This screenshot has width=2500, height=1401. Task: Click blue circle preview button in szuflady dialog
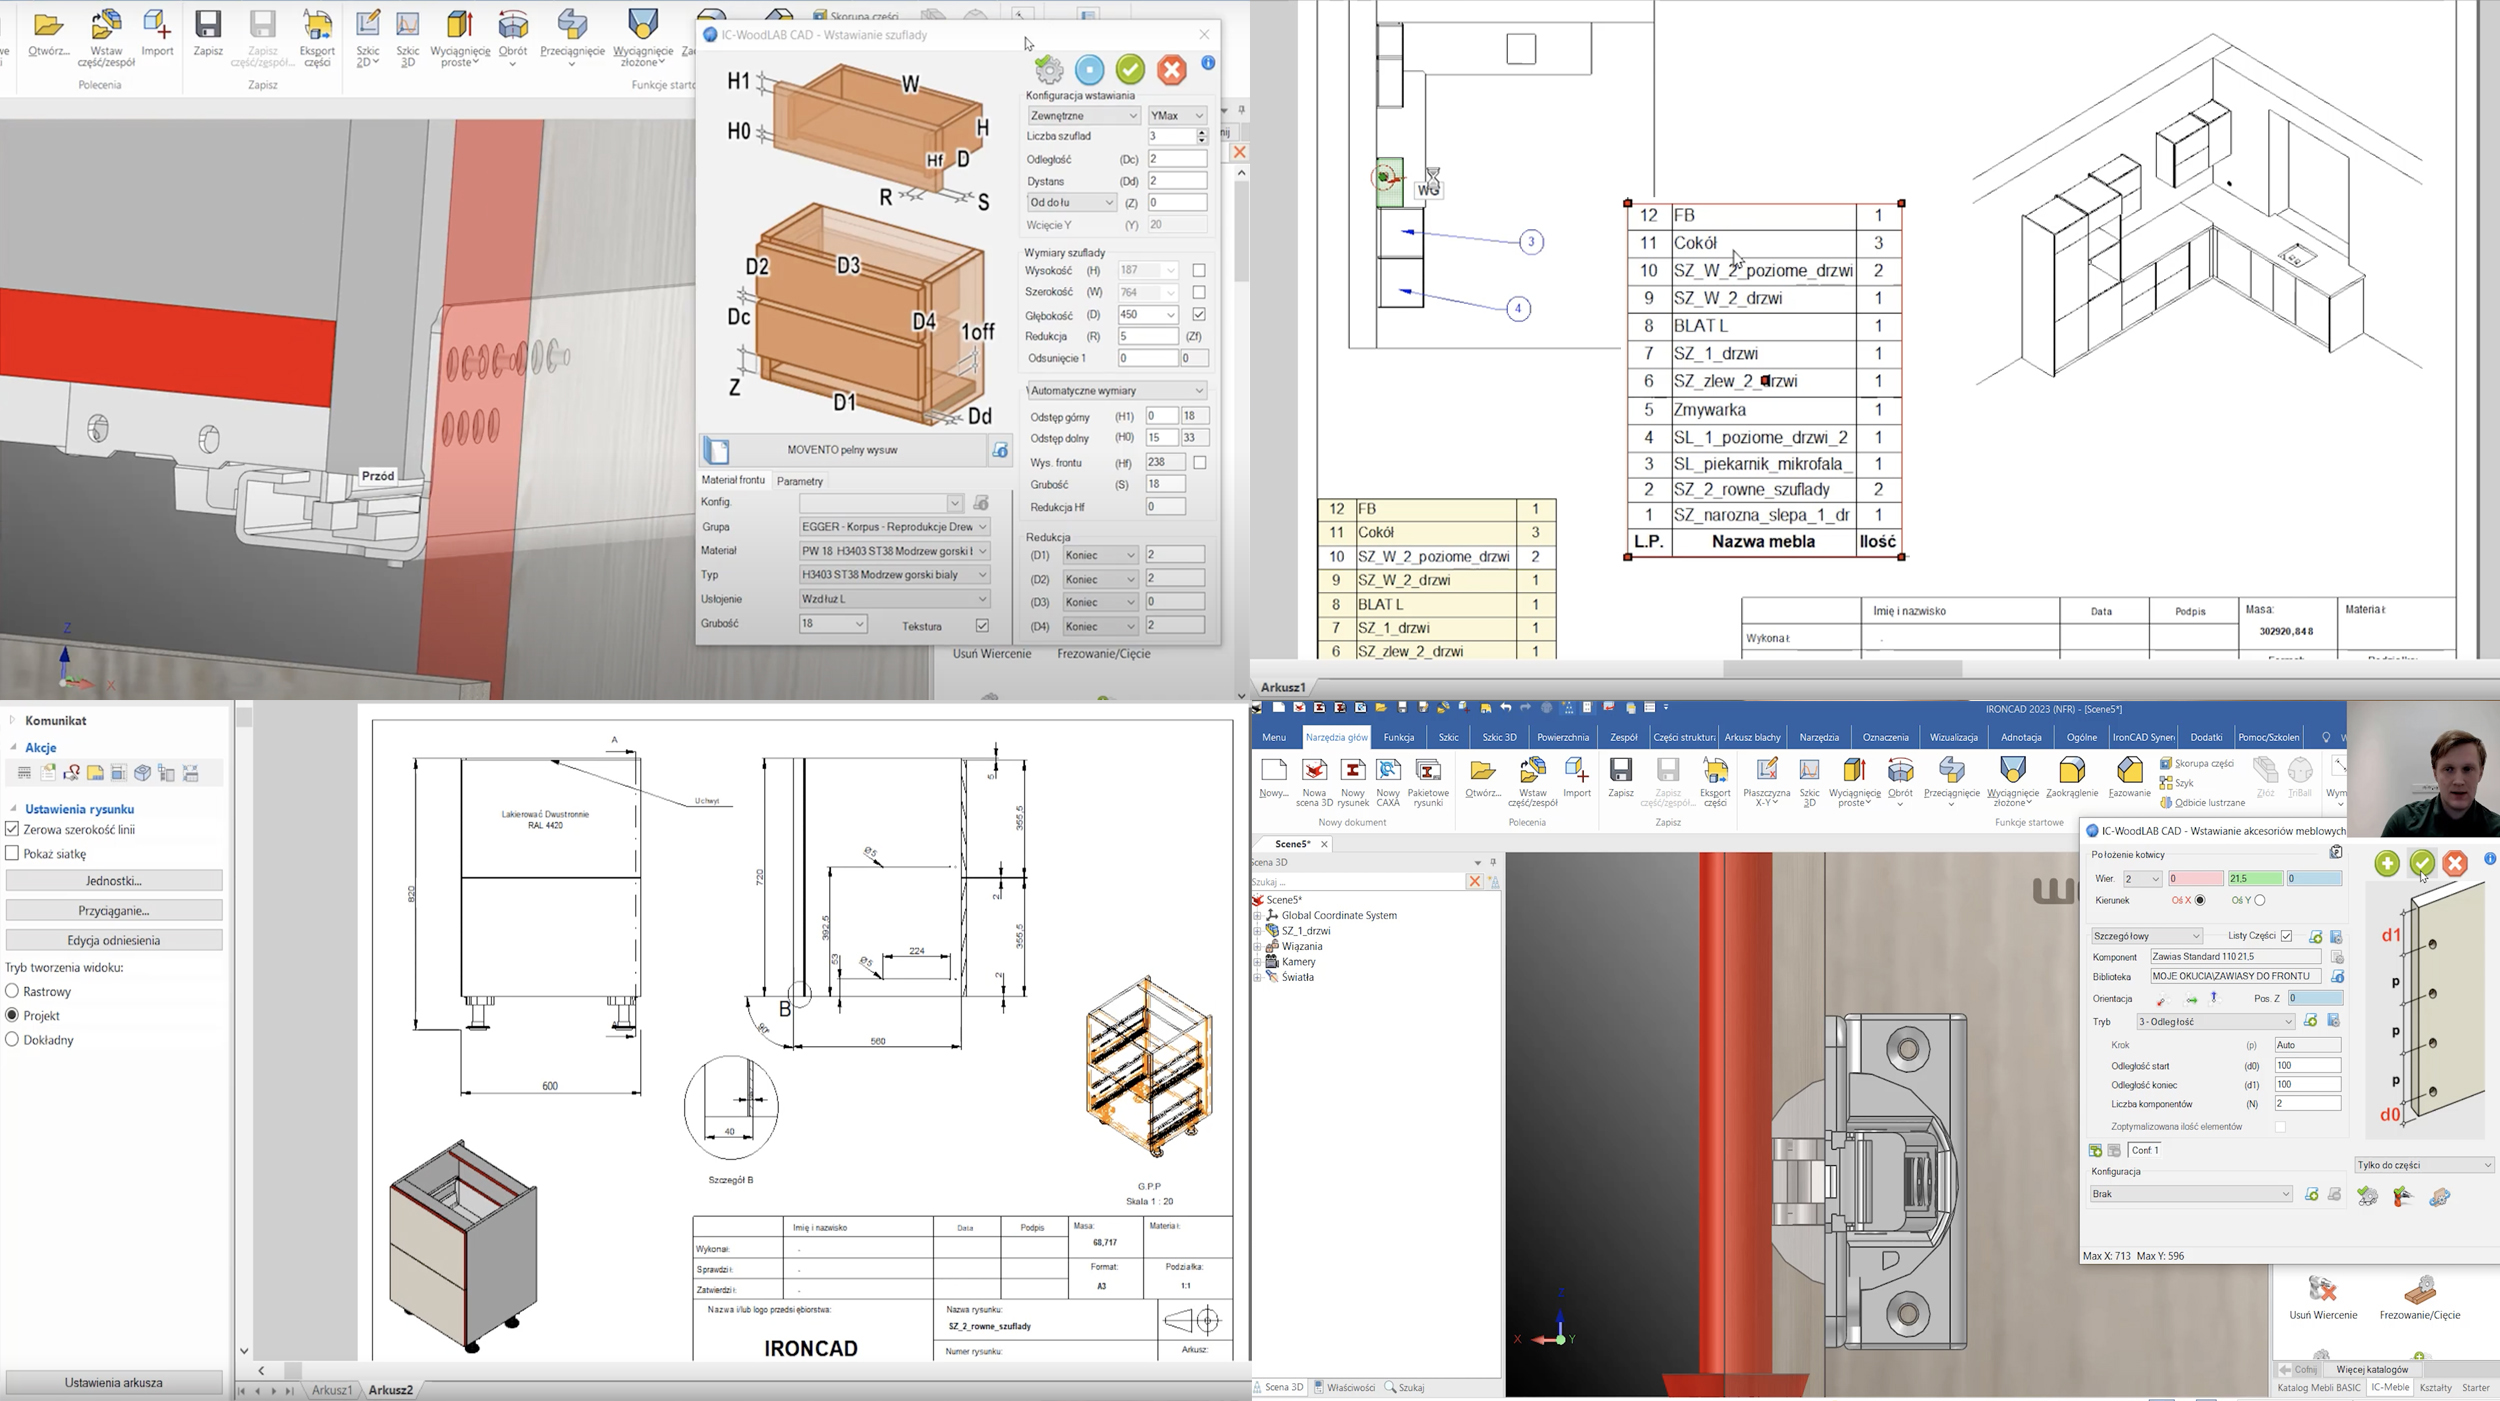coord(1090,69)
